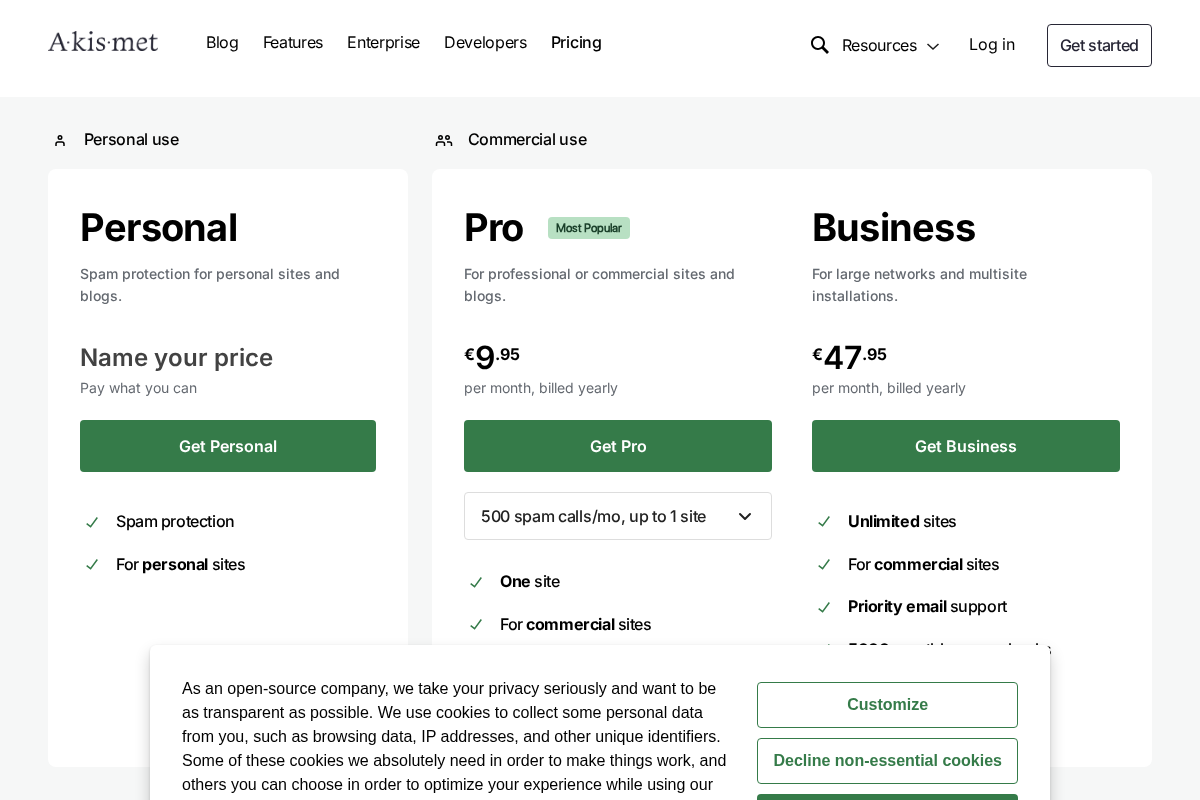This screenshot has height=800, width=1200.
Task: Click the €9.95 Pro price
Action: coord(492,356)
